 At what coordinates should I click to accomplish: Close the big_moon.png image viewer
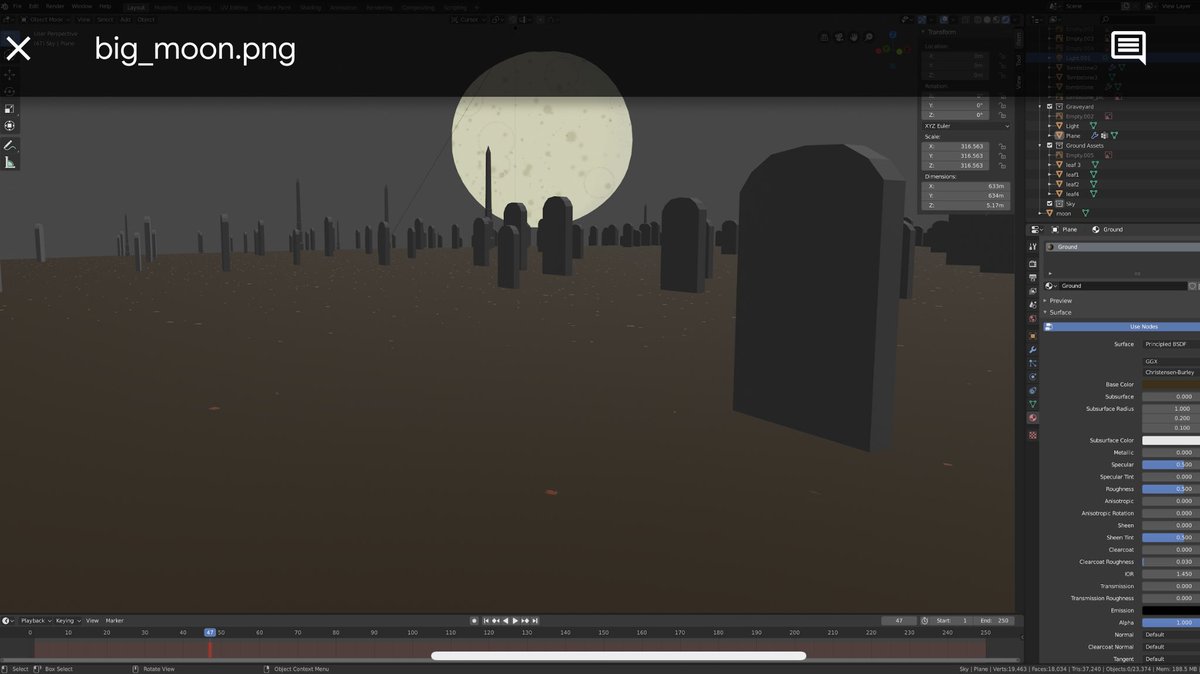click(18, 48)
